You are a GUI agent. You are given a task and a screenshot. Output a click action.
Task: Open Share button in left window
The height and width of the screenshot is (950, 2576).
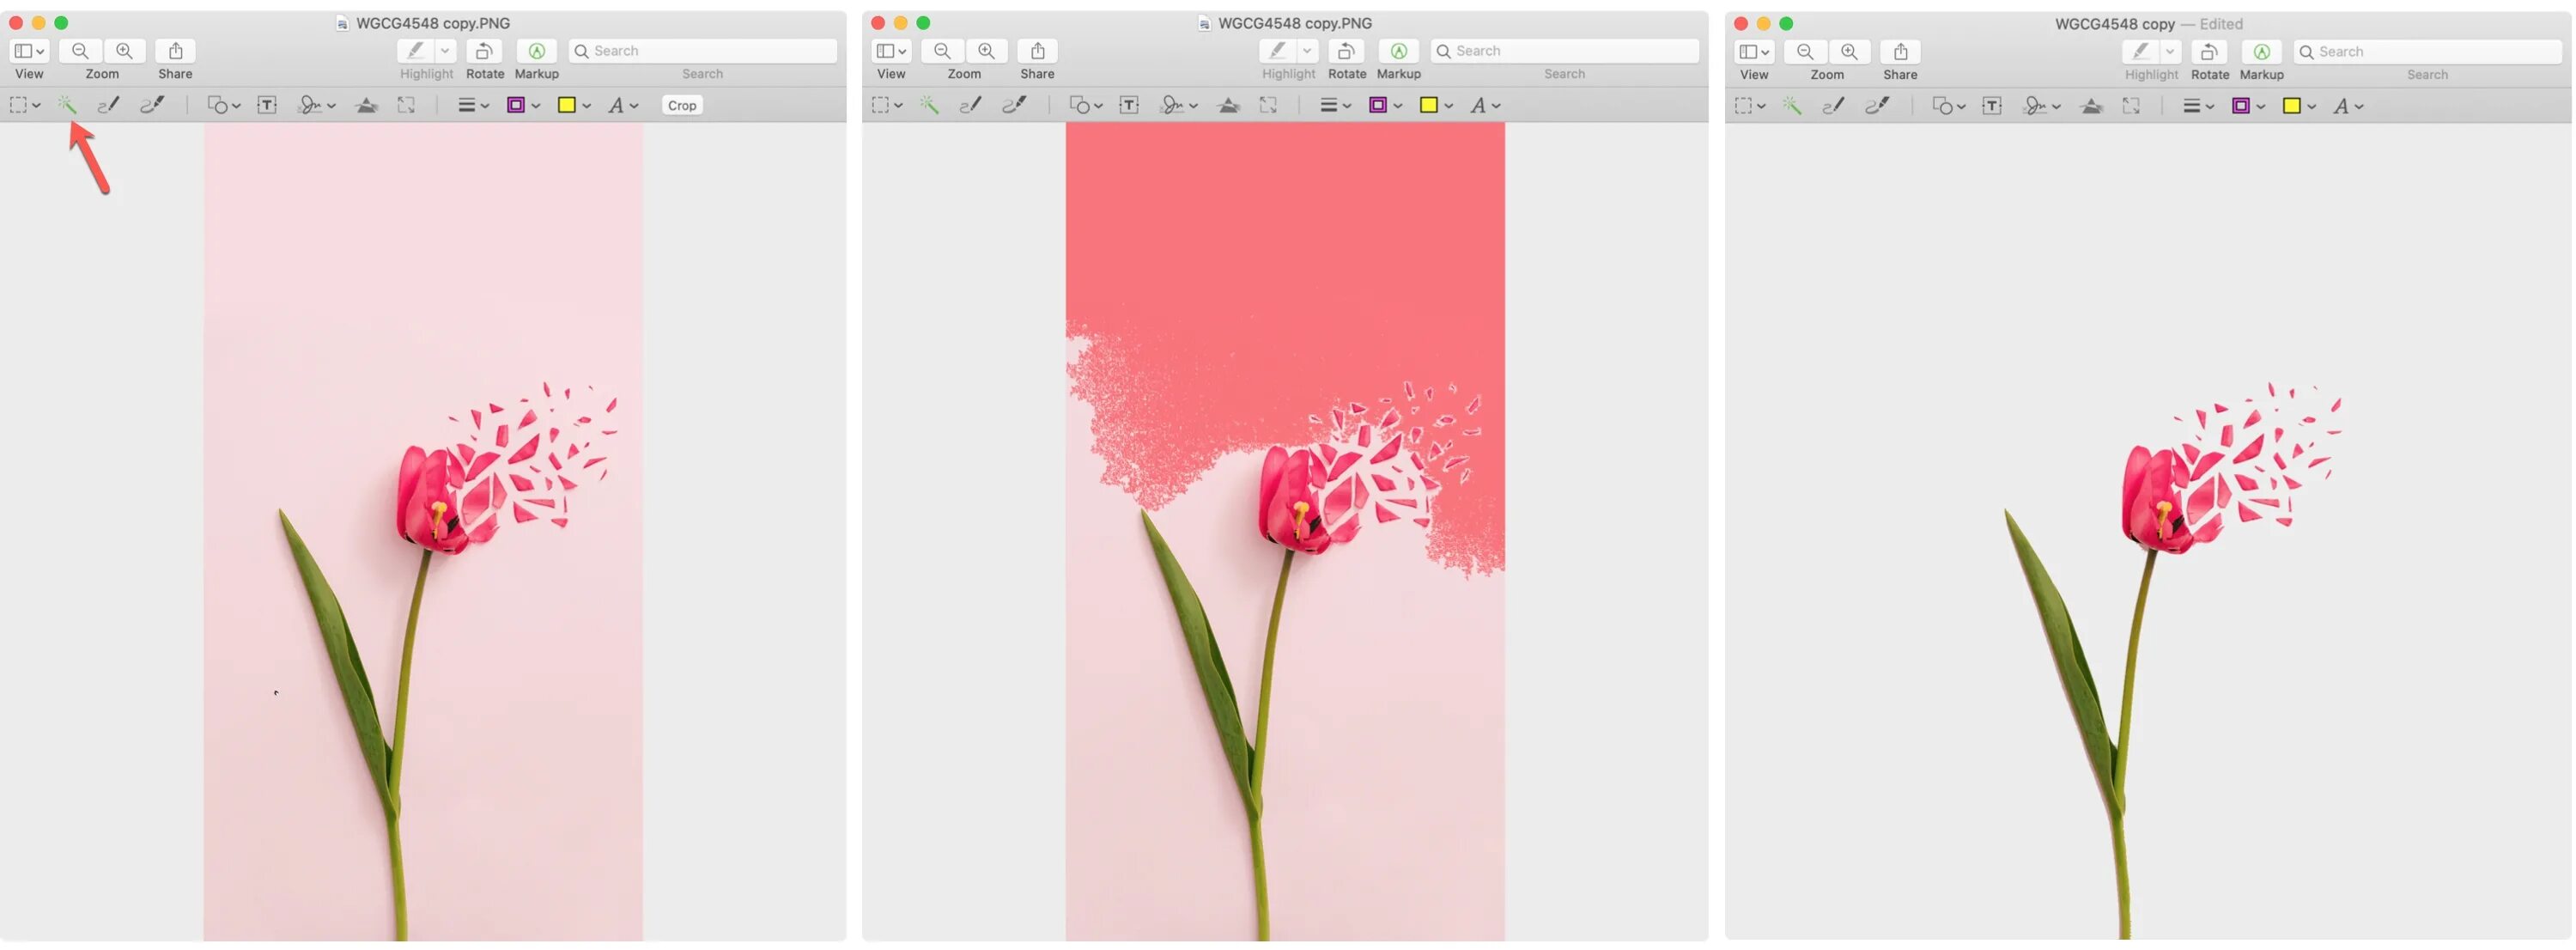click(x=175, y=51)
